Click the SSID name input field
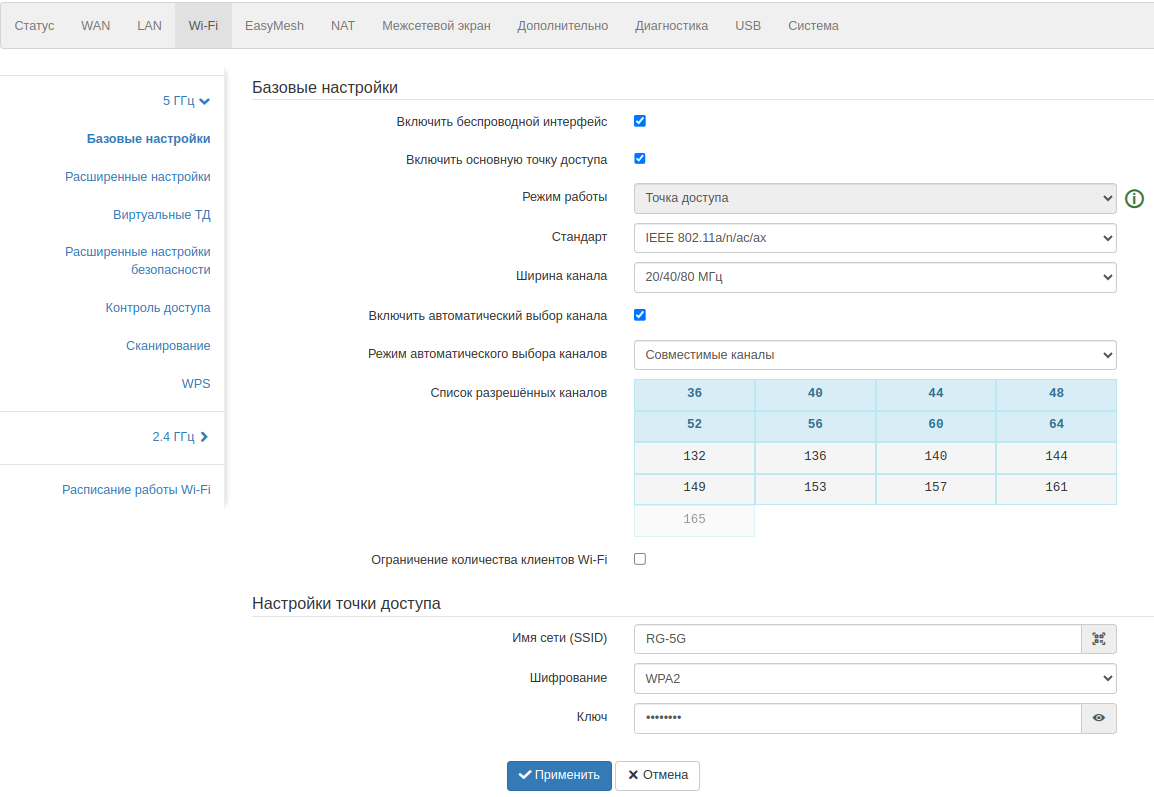 857,639
